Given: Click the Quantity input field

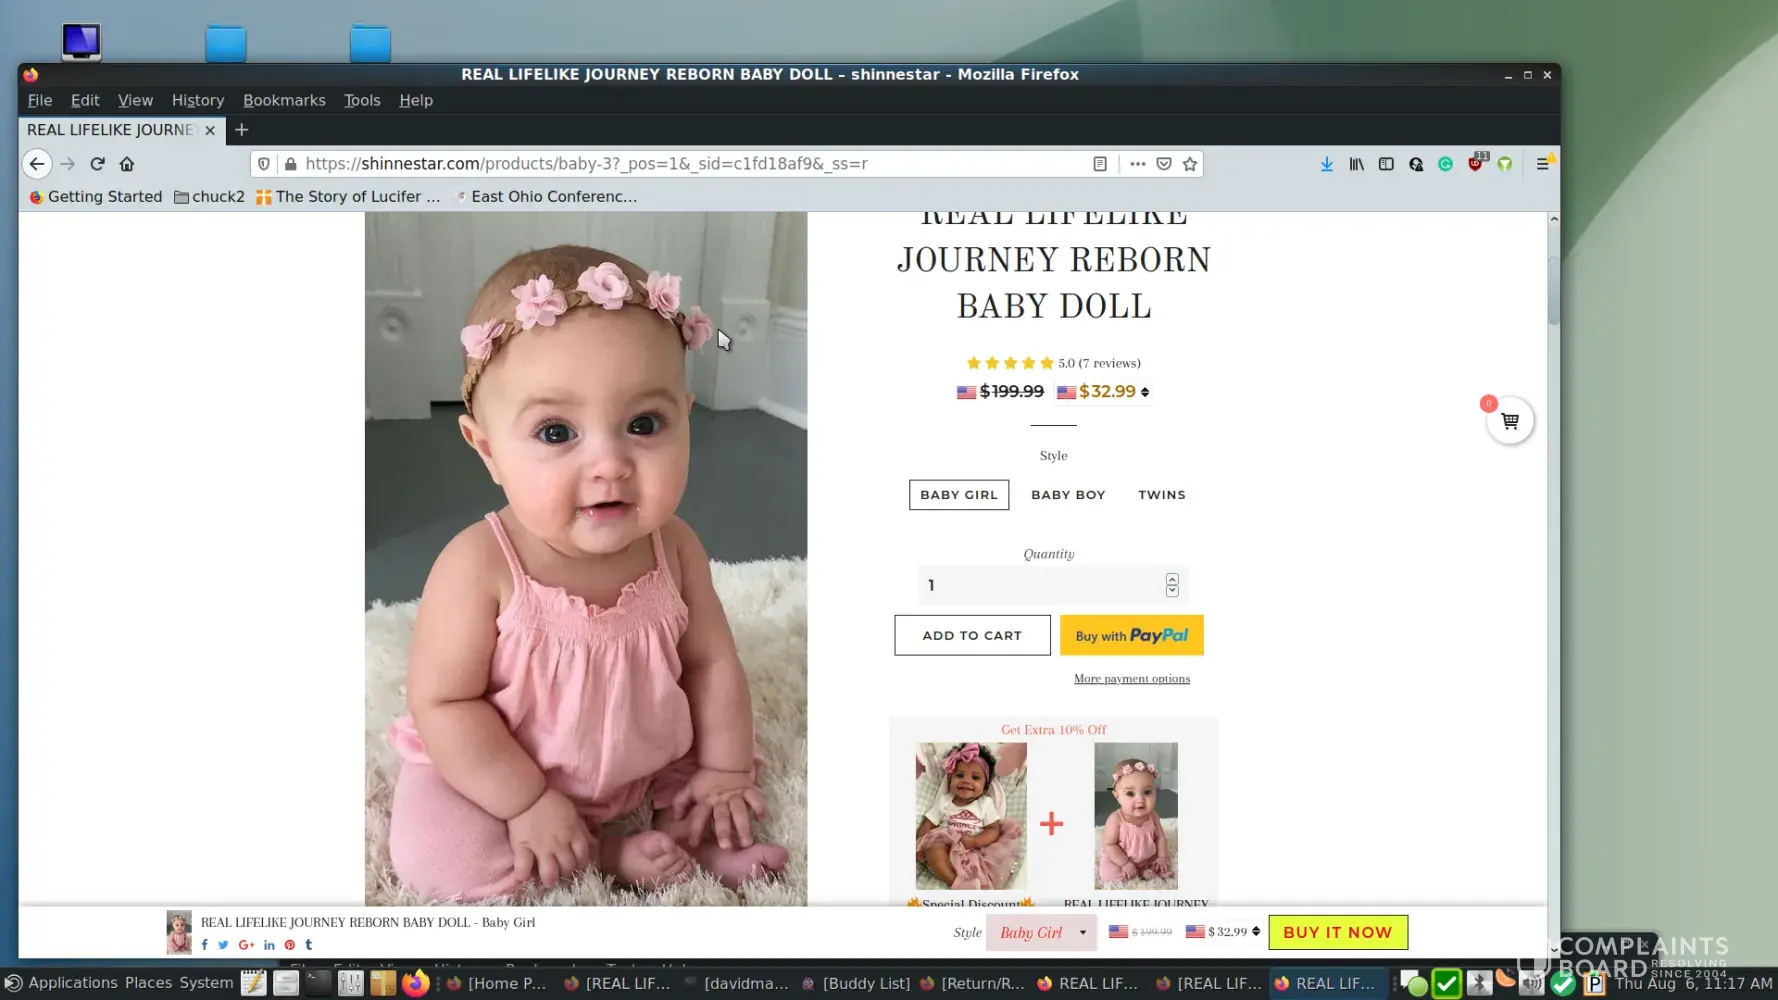Looking at the screenshot, I should [x=1040, y=585].
